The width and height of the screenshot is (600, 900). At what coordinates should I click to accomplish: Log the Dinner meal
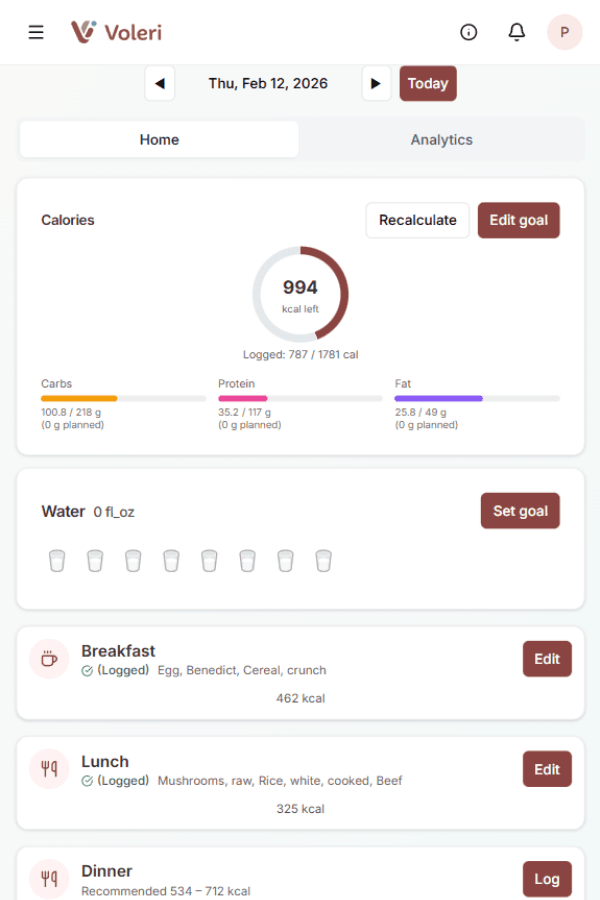547,878
